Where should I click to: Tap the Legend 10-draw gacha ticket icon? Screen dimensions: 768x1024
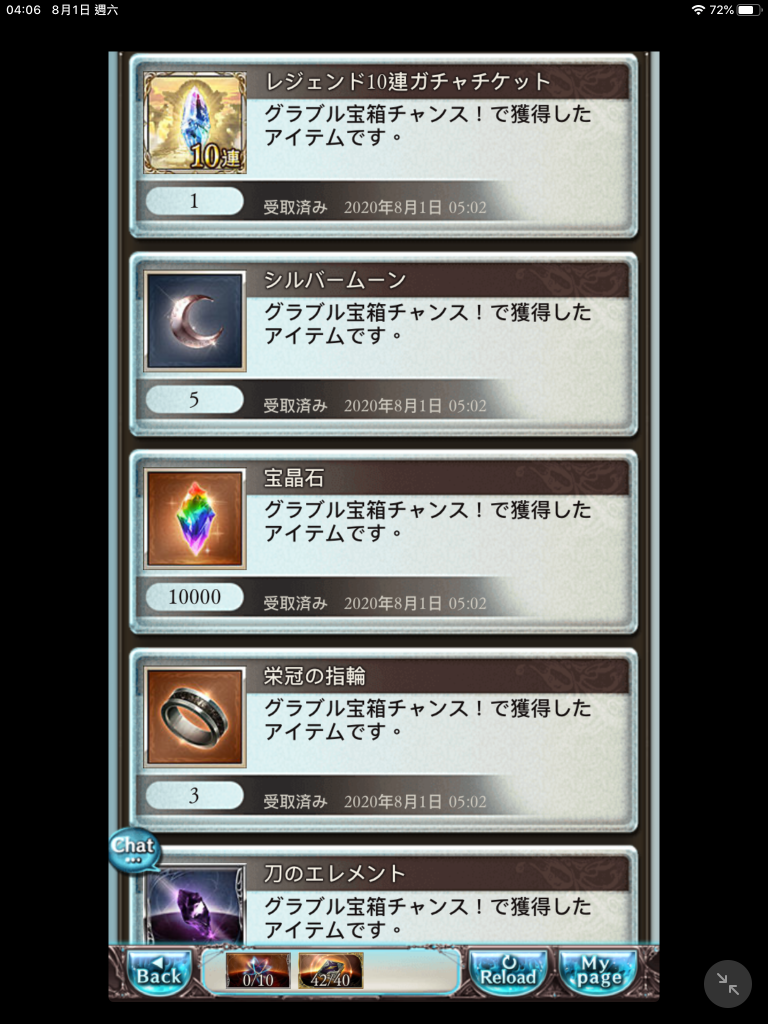195,123
